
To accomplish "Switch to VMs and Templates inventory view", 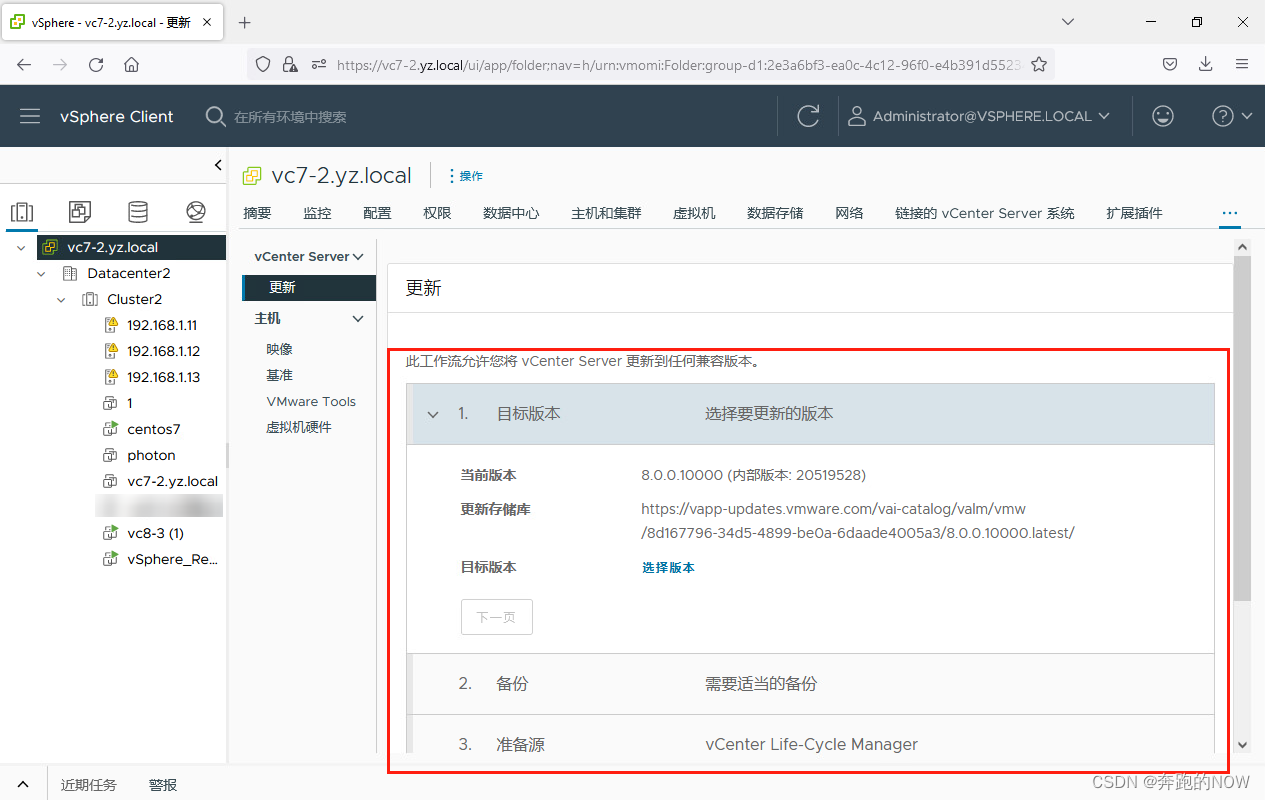I will point(80,211).
